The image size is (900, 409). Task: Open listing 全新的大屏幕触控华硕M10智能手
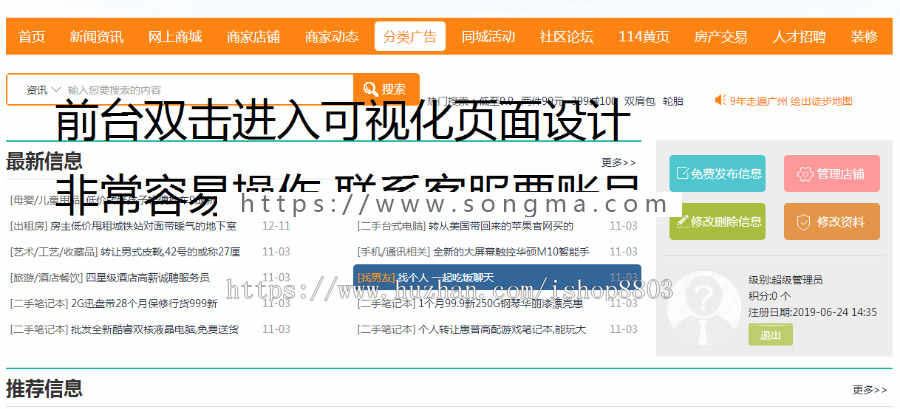[511, 252]
